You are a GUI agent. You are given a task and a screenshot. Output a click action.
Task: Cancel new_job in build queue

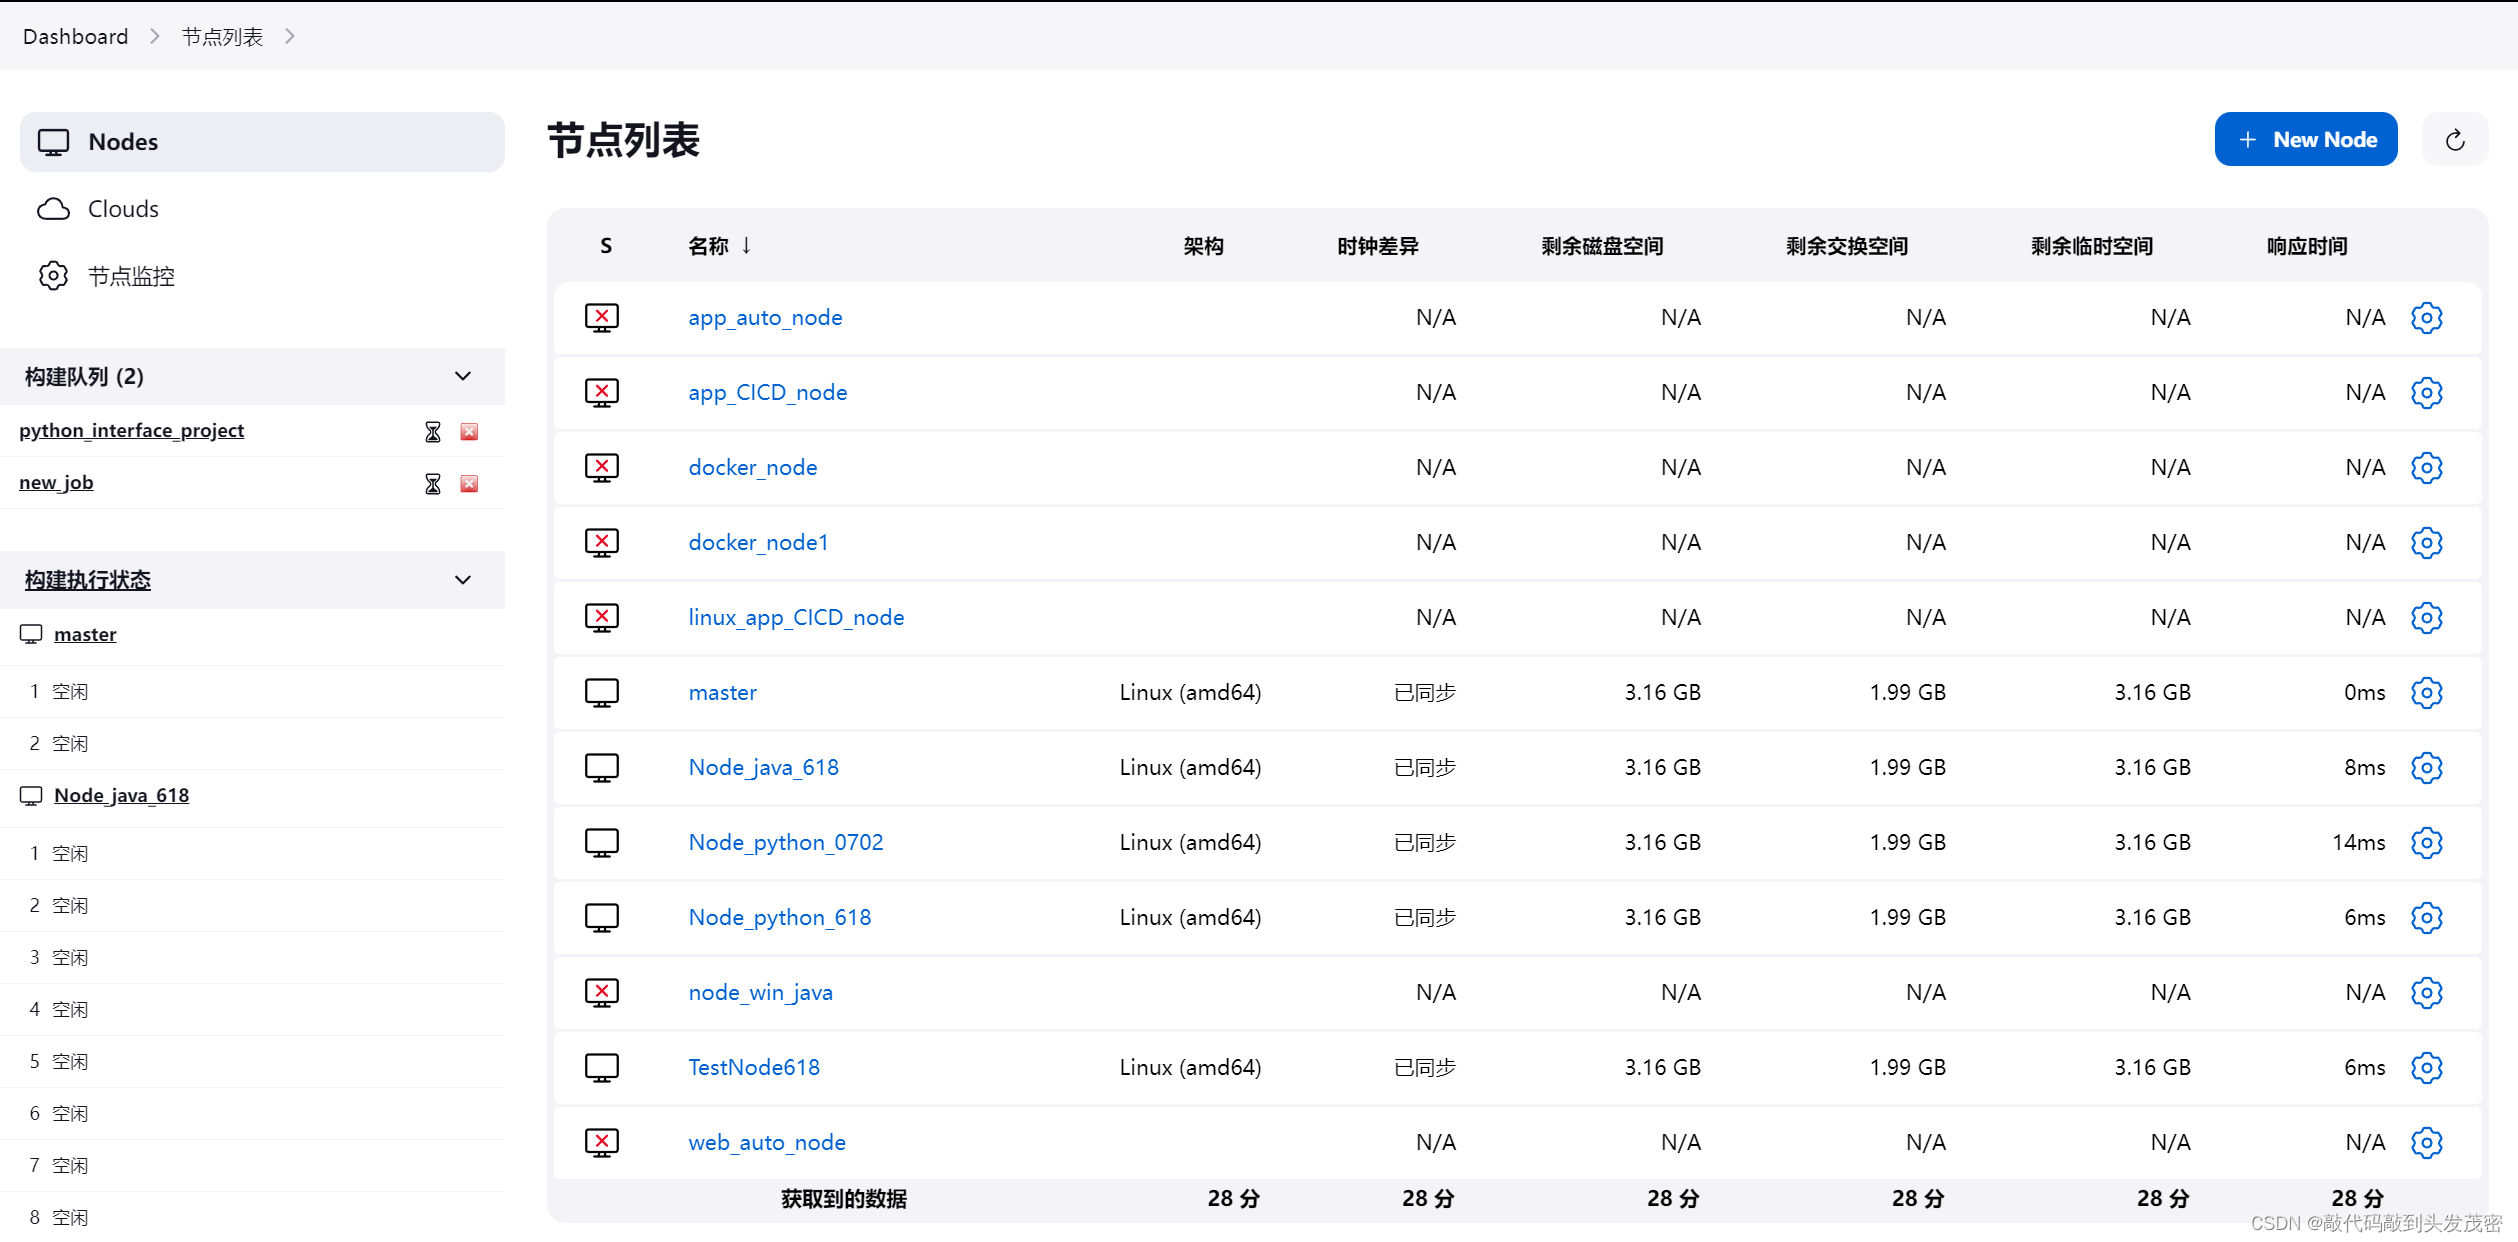tap(469, 484)
